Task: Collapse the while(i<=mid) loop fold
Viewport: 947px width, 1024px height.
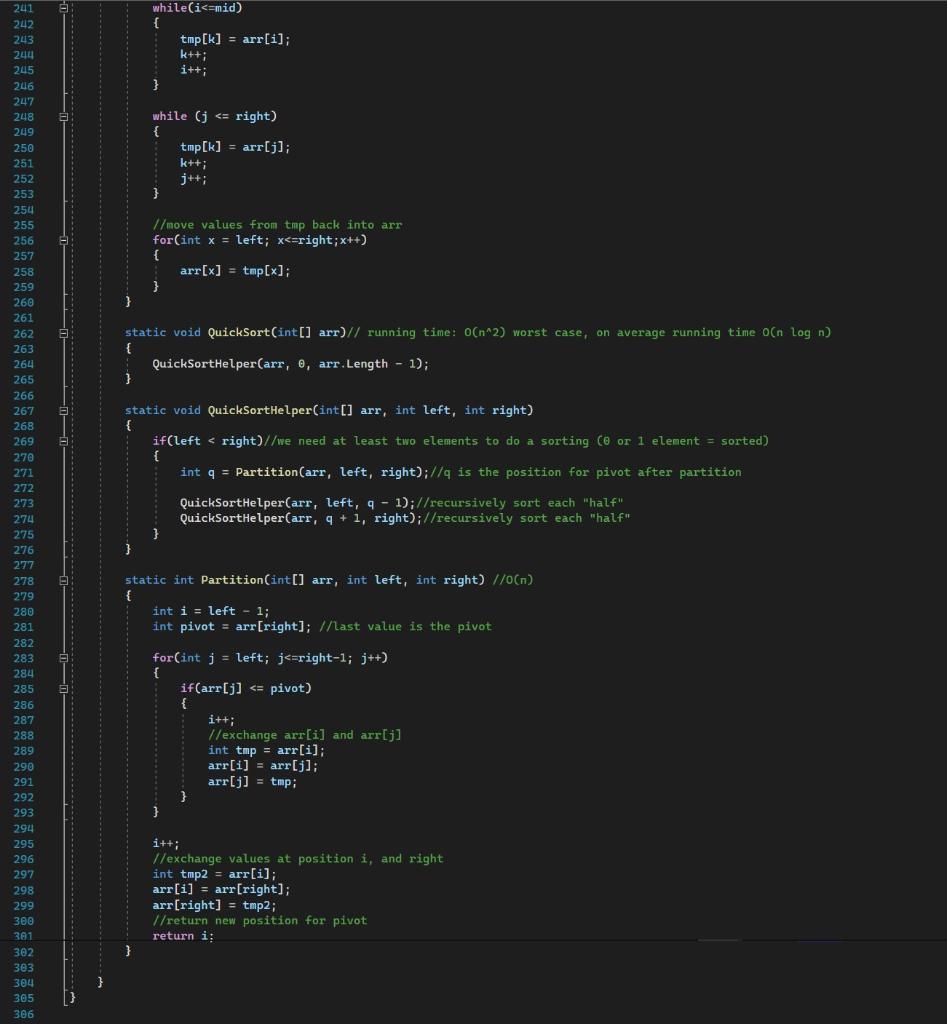Action: click(63, 8)
